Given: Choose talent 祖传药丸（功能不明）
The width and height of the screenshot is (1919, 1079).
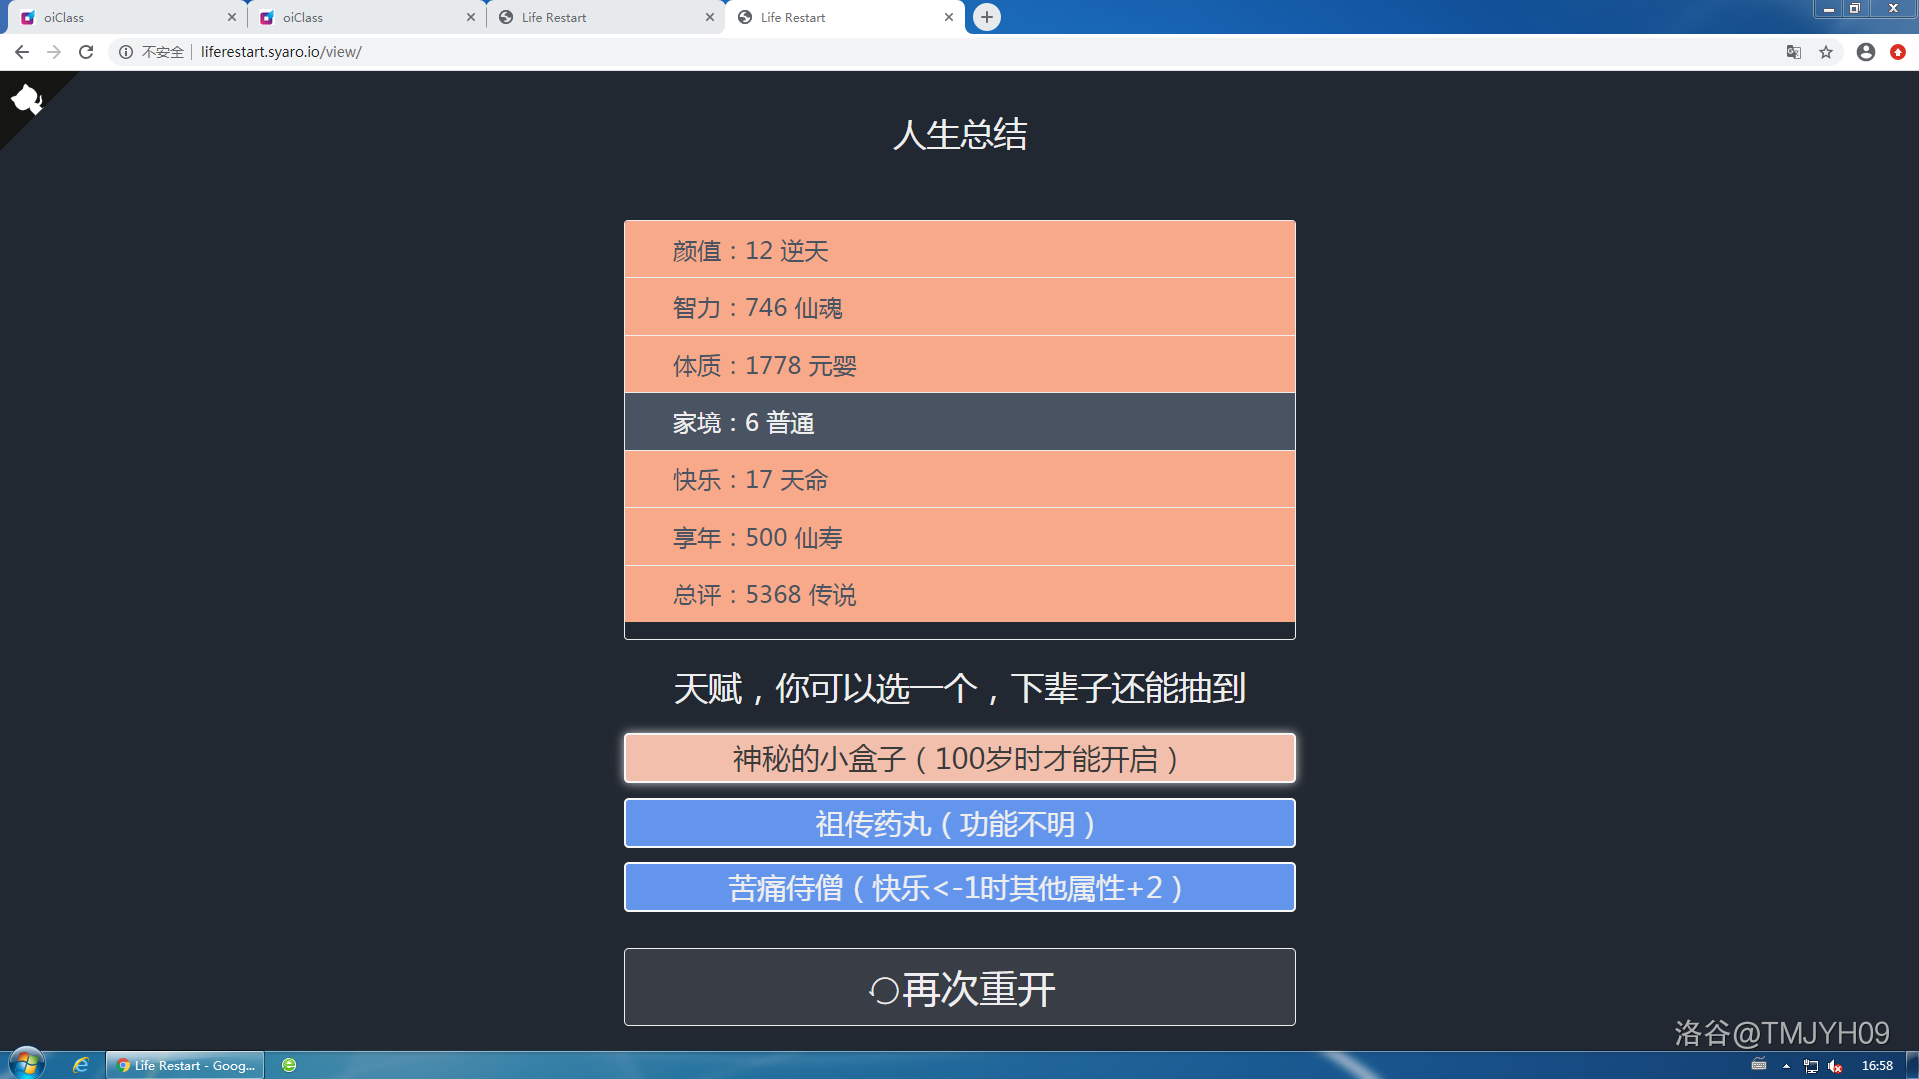Looking at the screenshot, I should coord(959,823).
